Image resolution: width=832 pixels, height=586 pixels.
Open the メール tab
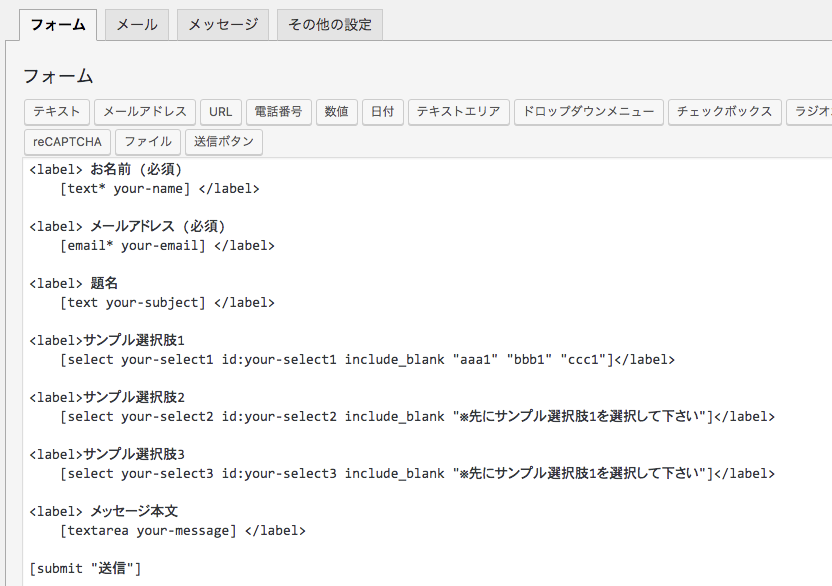pos(137,25)
